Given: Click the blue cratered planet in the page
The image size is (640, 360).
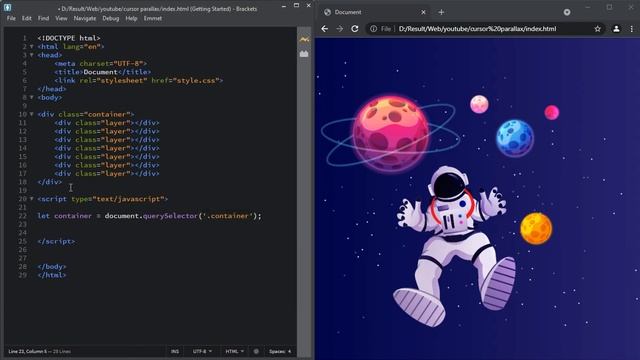Looking at the screenshot, I should coord(515,138).
